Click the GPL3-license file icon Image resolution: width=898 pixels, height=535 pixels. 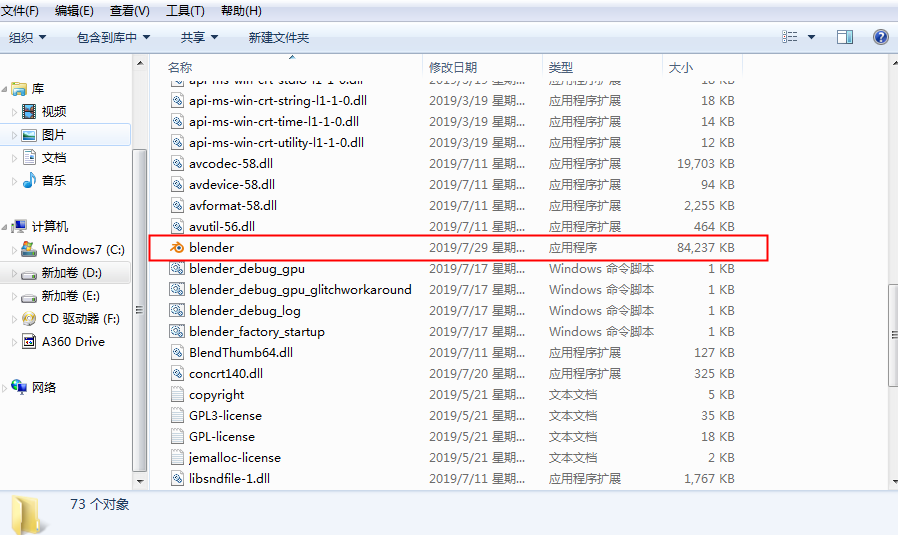pos(178,416)
